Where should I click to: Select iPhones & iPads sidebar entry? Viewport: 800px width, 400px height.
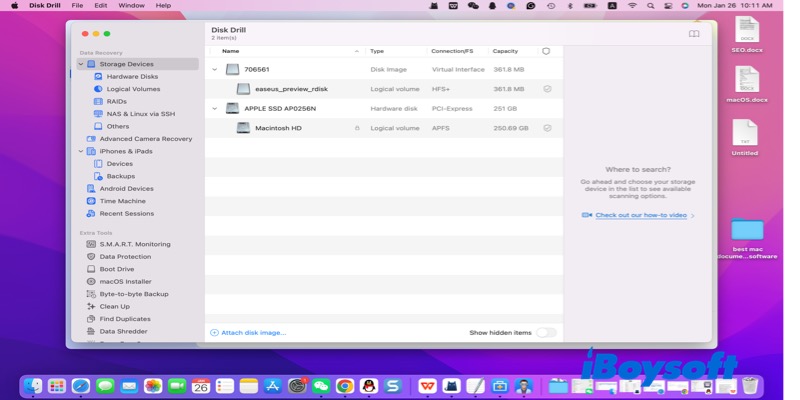[x=126, y=151]
